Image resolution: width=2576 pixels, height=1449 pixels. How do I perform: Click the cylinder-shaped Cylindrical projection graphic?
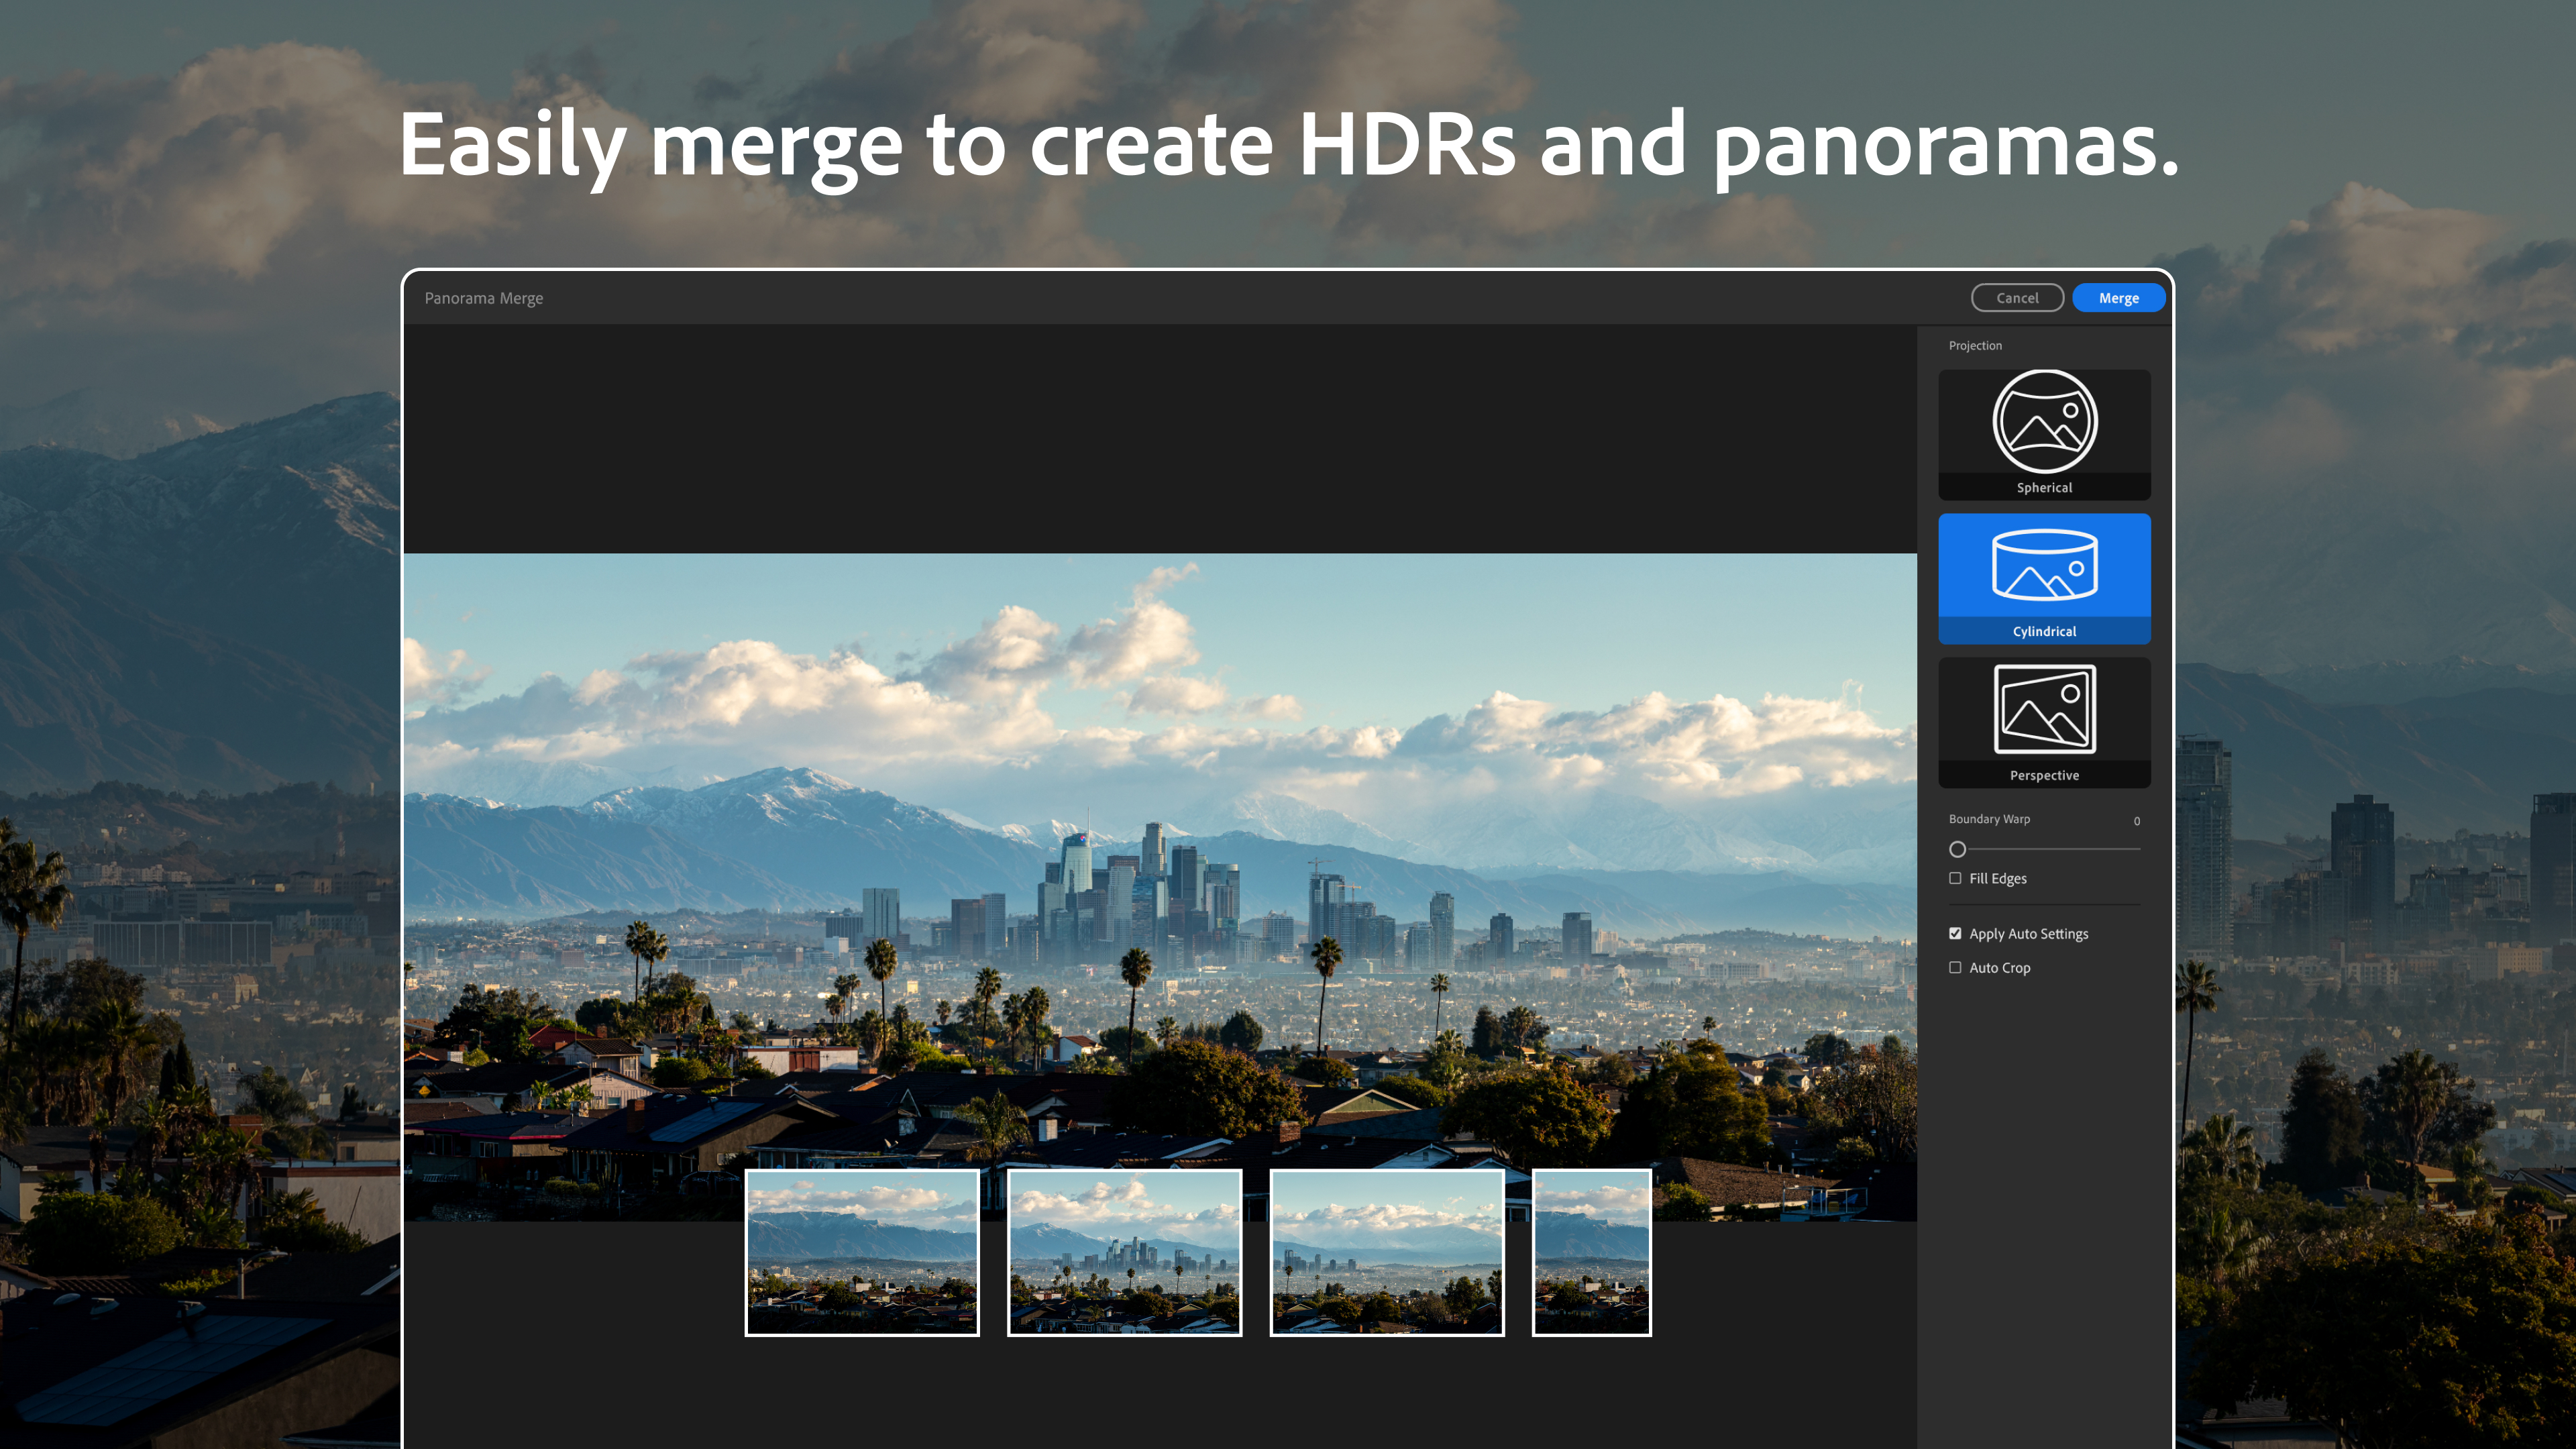click(2044, 565)
